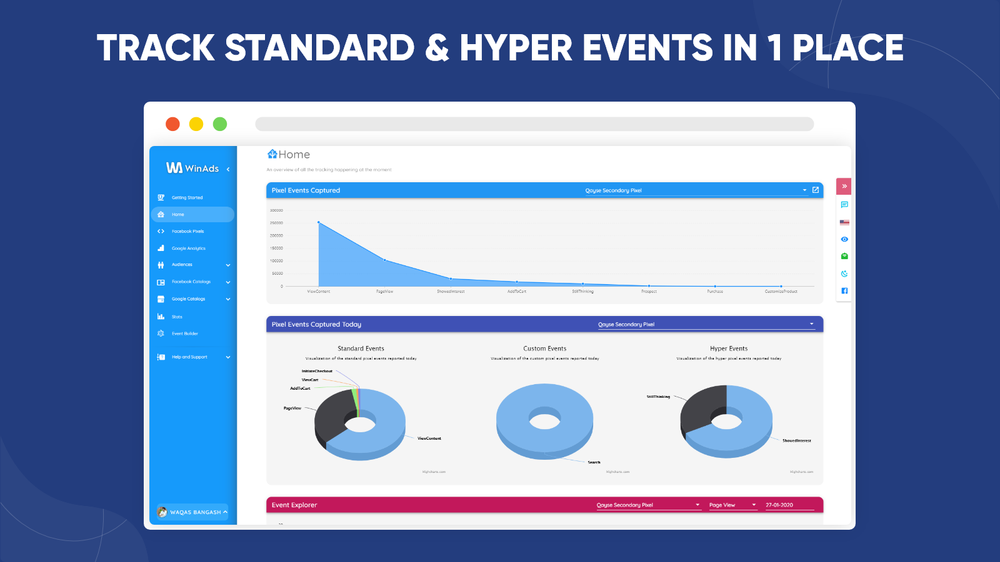Open the Page View event type dropdown
This screenshot has width=1000, height=562.
(732, 505)
